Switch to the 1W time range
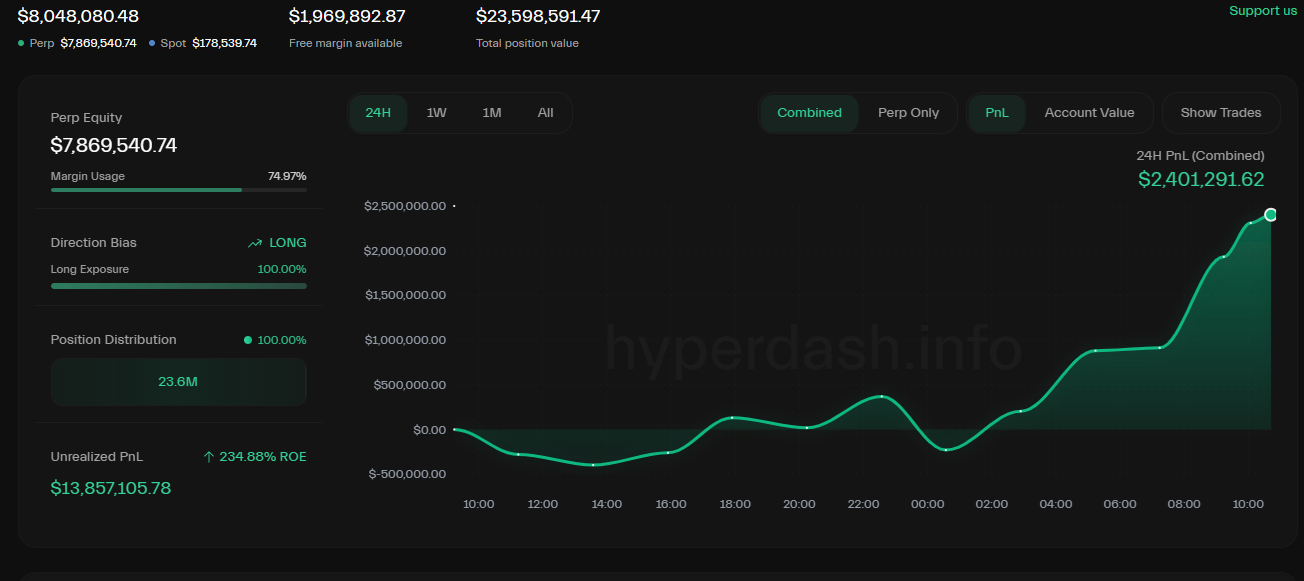Screen dimensions: 1304x581 pyautogui.click(x=436, y=113)
